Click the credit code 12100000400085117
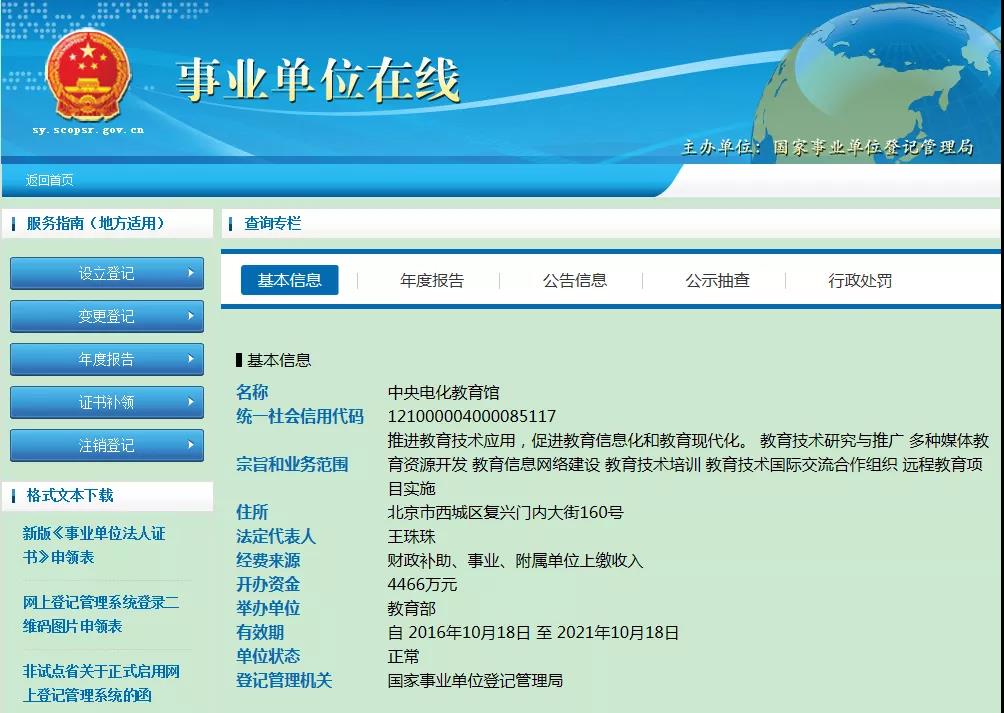The width and height of the screenshot is (1004, 713). tap(472, 417)
